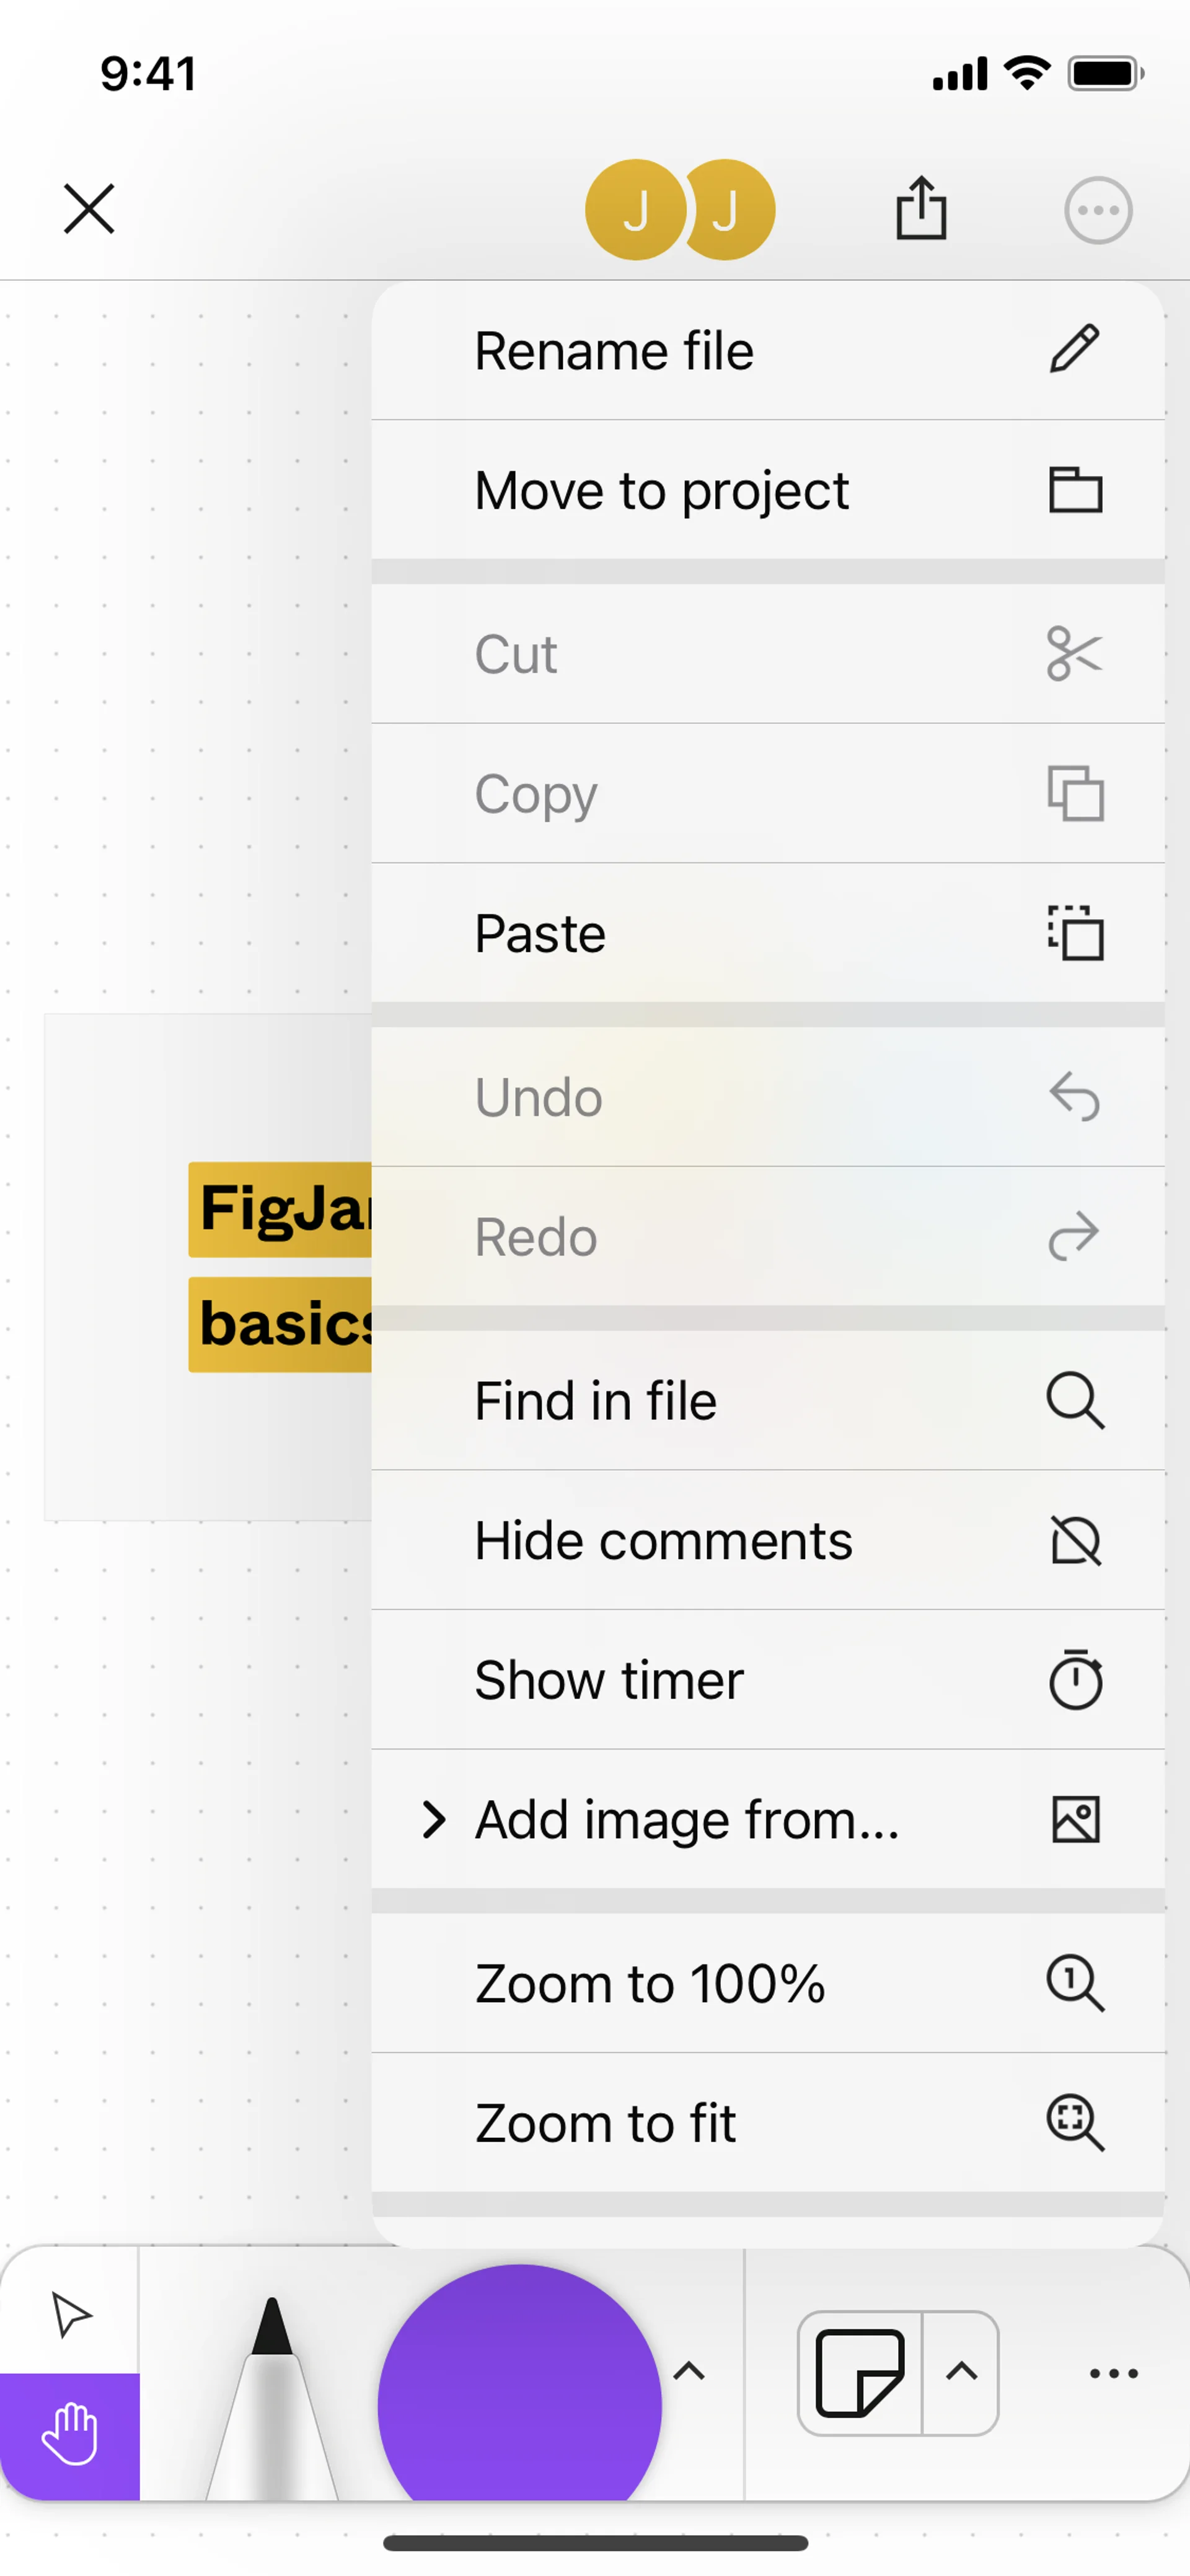The width and height of the screenshot is (1190, 2576).
Task: Select Move to project menu item
Action: coord(767,491)
